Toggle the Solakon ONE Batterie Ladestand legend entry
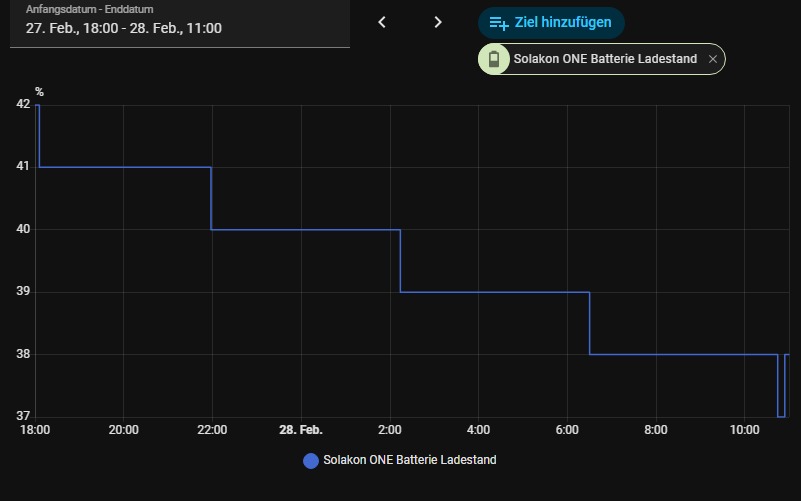This screenshot has width=801, height=501. (408, 460)
